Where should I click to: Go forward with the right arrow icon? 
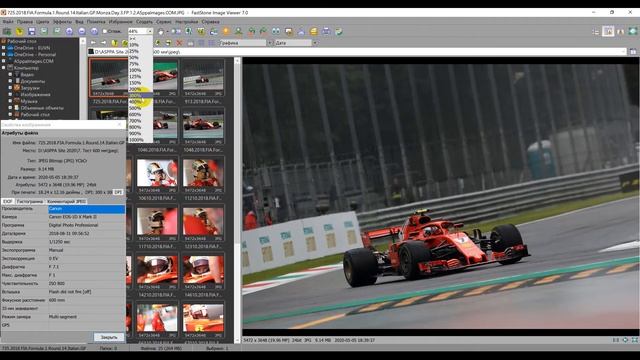(x=104, y=43)
